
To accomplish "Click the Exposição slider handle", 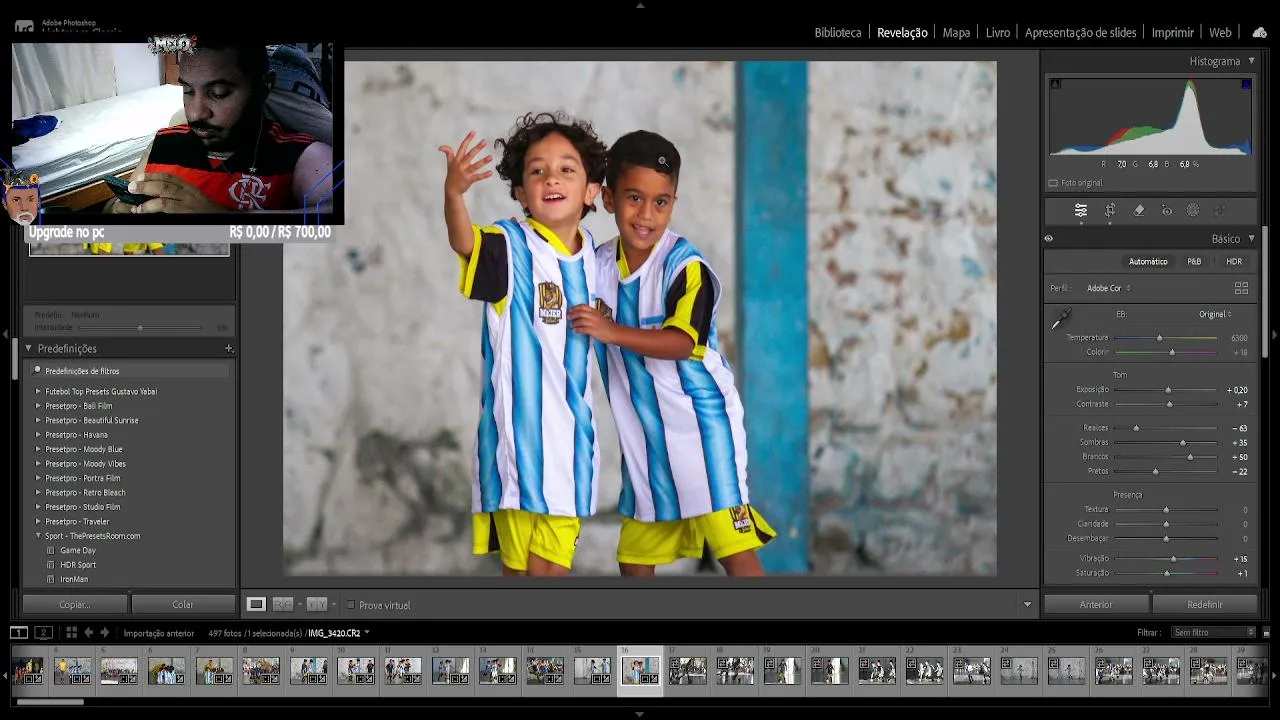I will click(x=1168, y=390).
